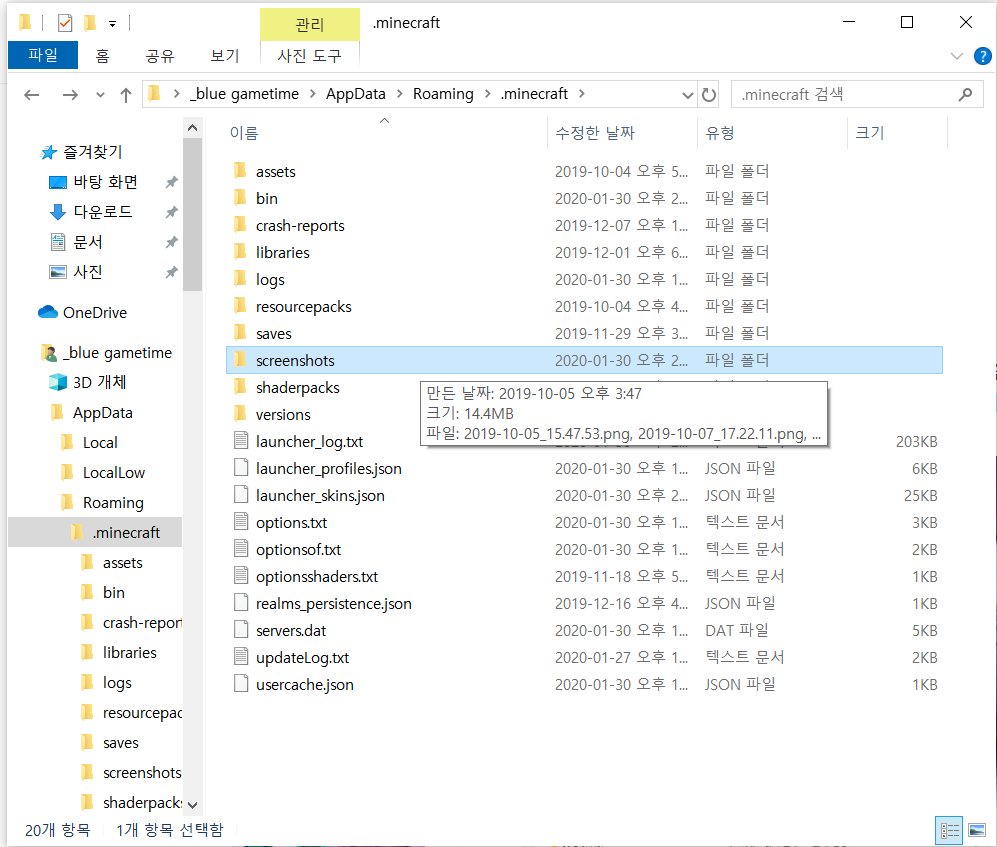Select options.txt file icon
The width and height of the screenshot is (997, 847).
click(240, 522)
